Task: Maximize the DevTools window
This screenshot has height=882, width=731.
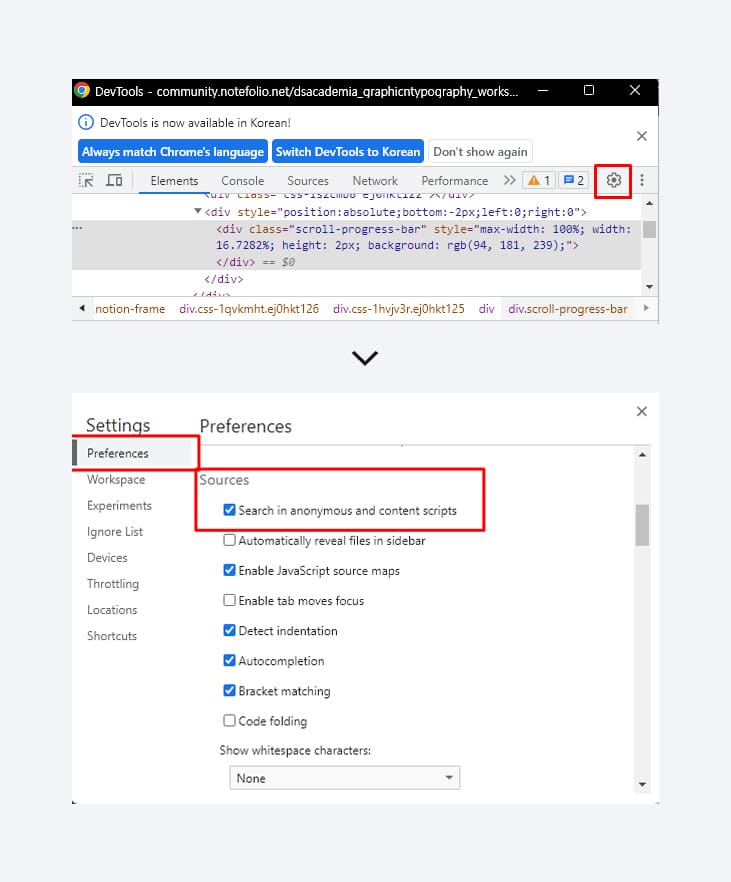Action: (x=589, y=91)
